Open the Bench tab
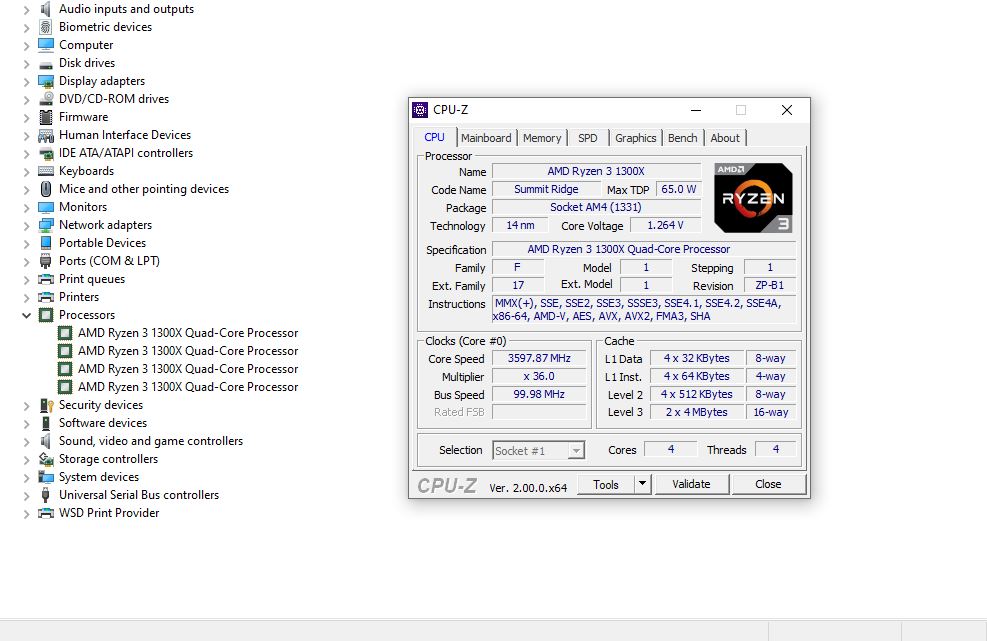 (x=682, y=138)
